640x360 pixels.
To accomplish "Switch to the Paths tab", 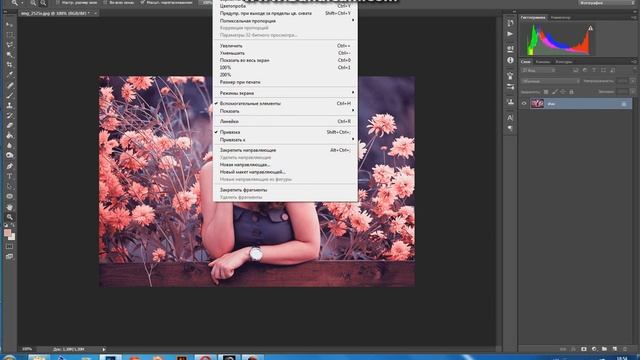I will tap(564, 62).
